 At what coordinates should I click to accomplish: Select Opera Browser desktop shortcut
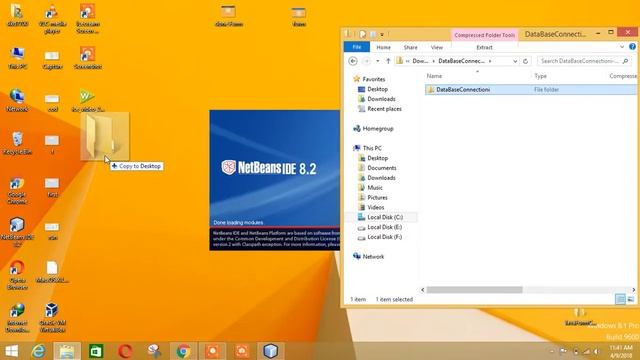17,275
